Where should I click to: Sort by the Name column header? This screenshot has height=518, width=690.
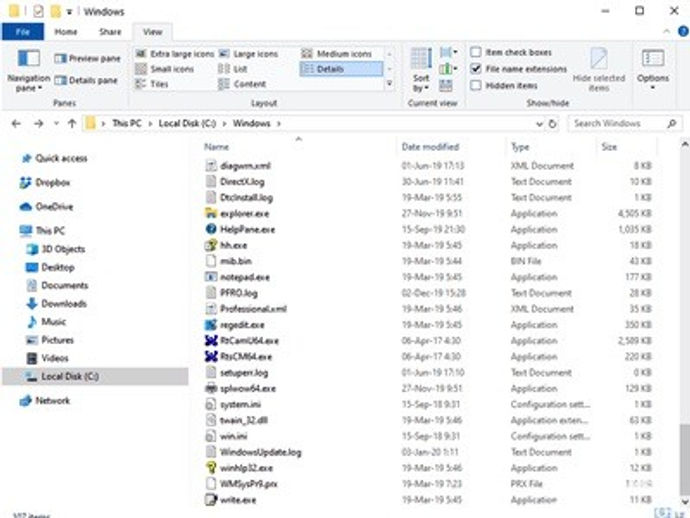pos(216,147)
